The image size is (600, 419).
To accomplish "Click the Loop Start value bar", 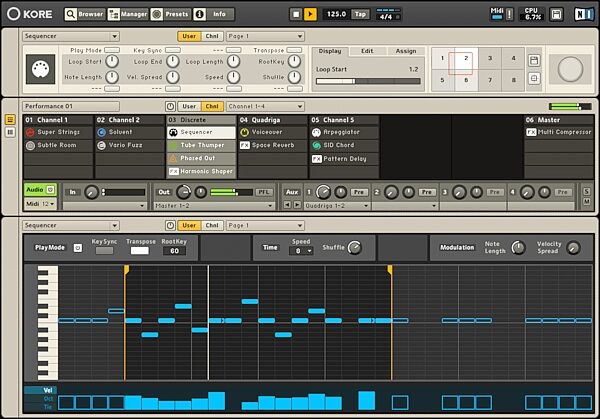I will pos(368,81).
